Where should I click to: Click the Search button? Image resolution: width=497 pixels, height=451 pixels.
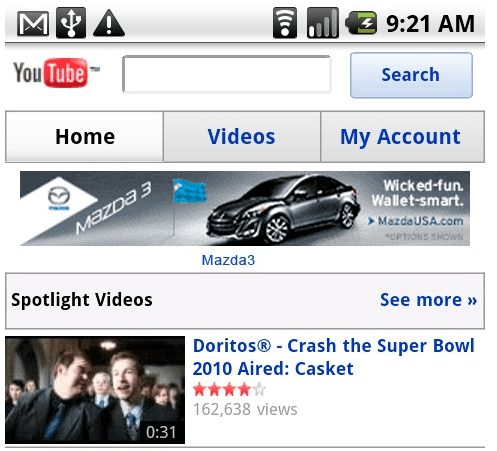pyautogui.click(x=411, y=75)
